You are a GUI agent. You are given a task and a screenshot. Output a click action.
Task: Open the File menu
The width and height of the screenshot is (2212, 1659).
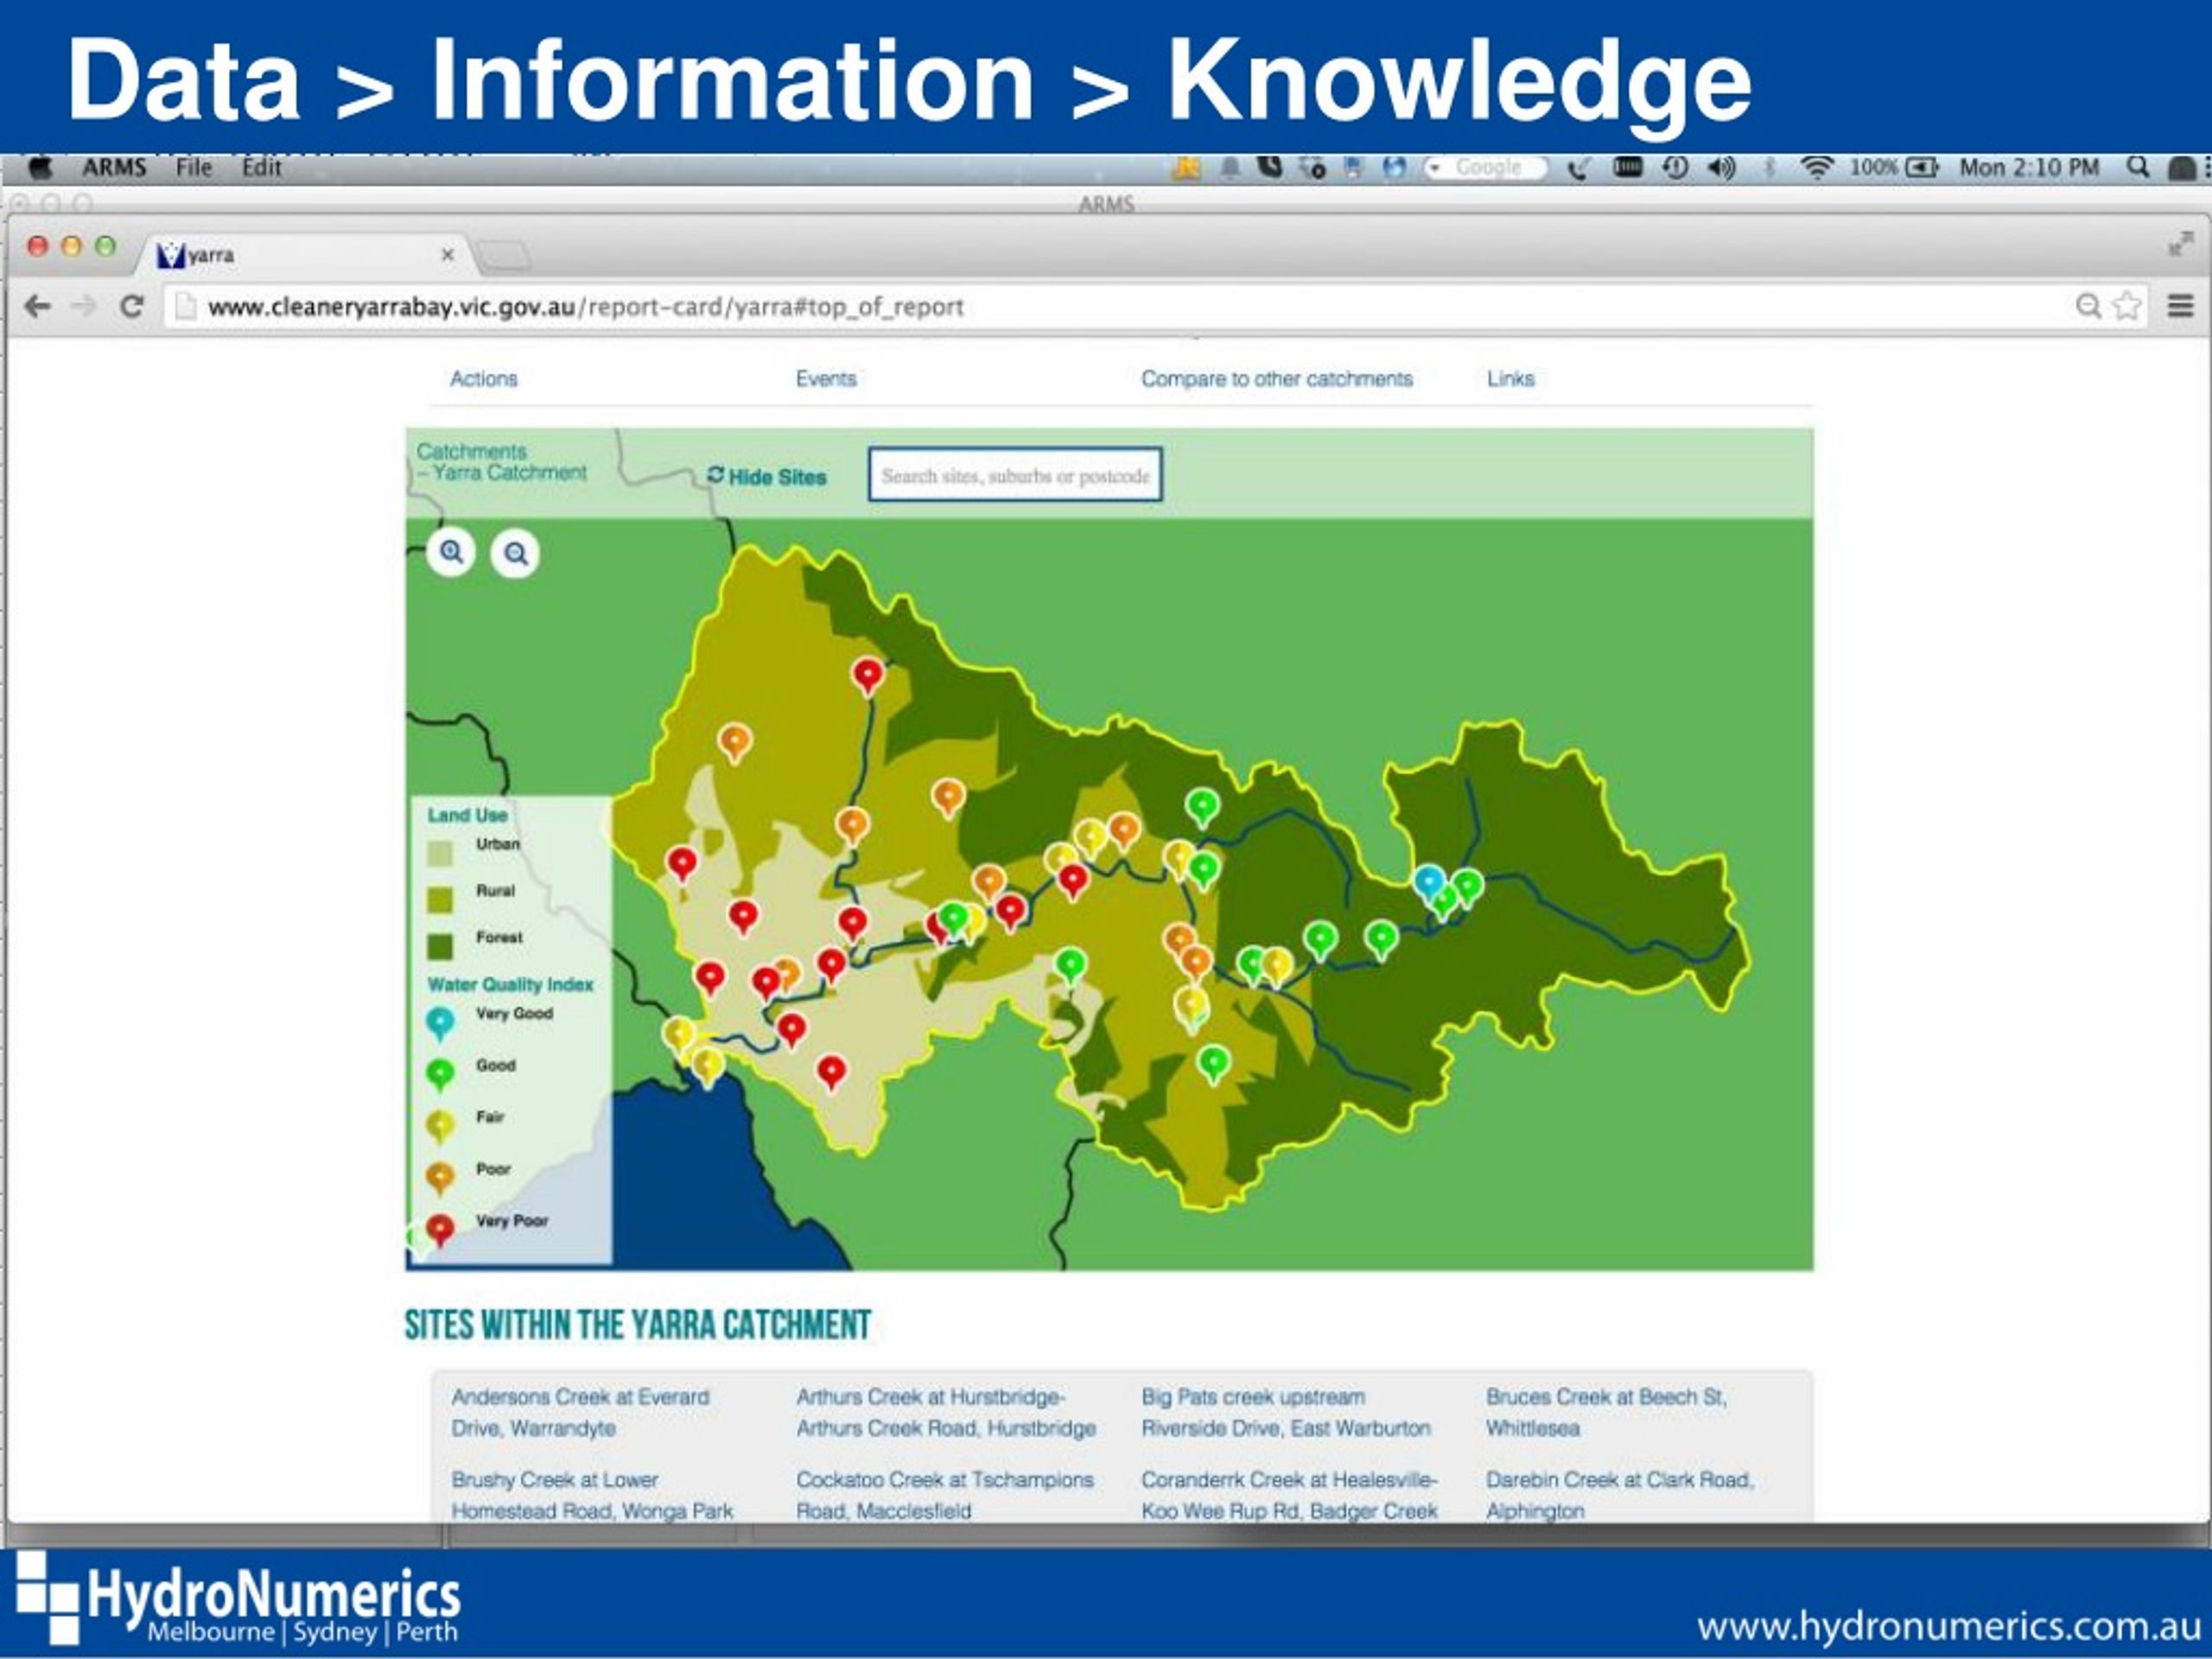(194, 168)
